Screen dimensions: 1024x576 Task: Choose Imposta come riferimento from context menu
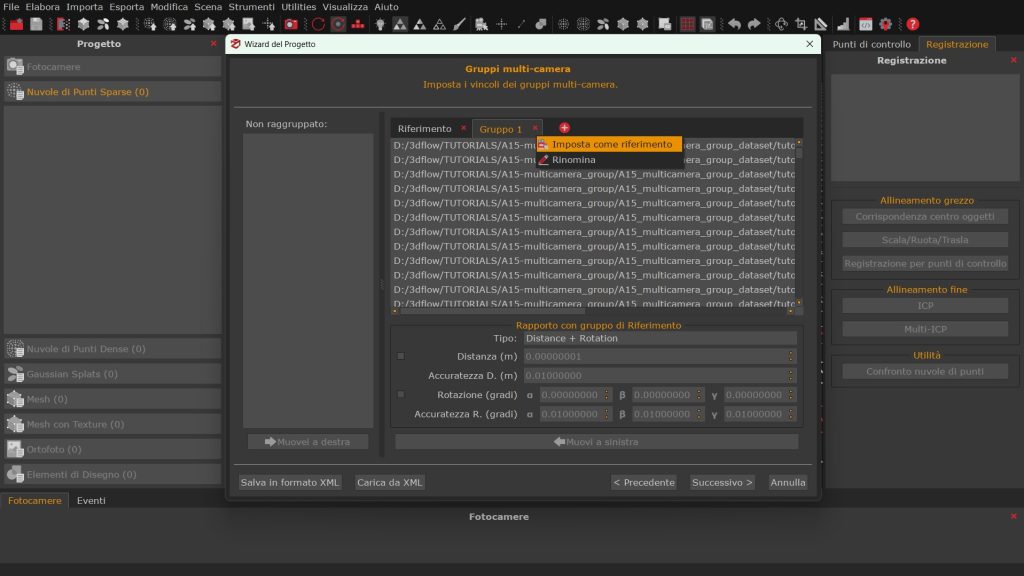[609, 144]
